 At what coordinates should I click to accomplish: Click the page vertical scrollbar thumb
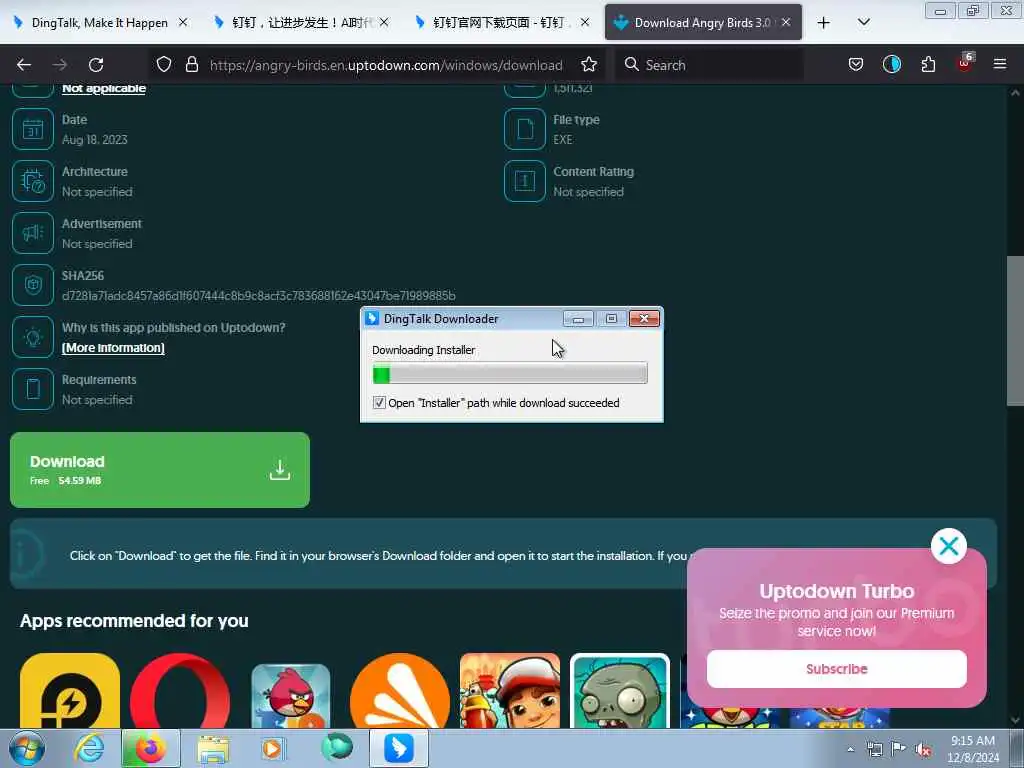pyautogui.click(x=1015, y=330)
